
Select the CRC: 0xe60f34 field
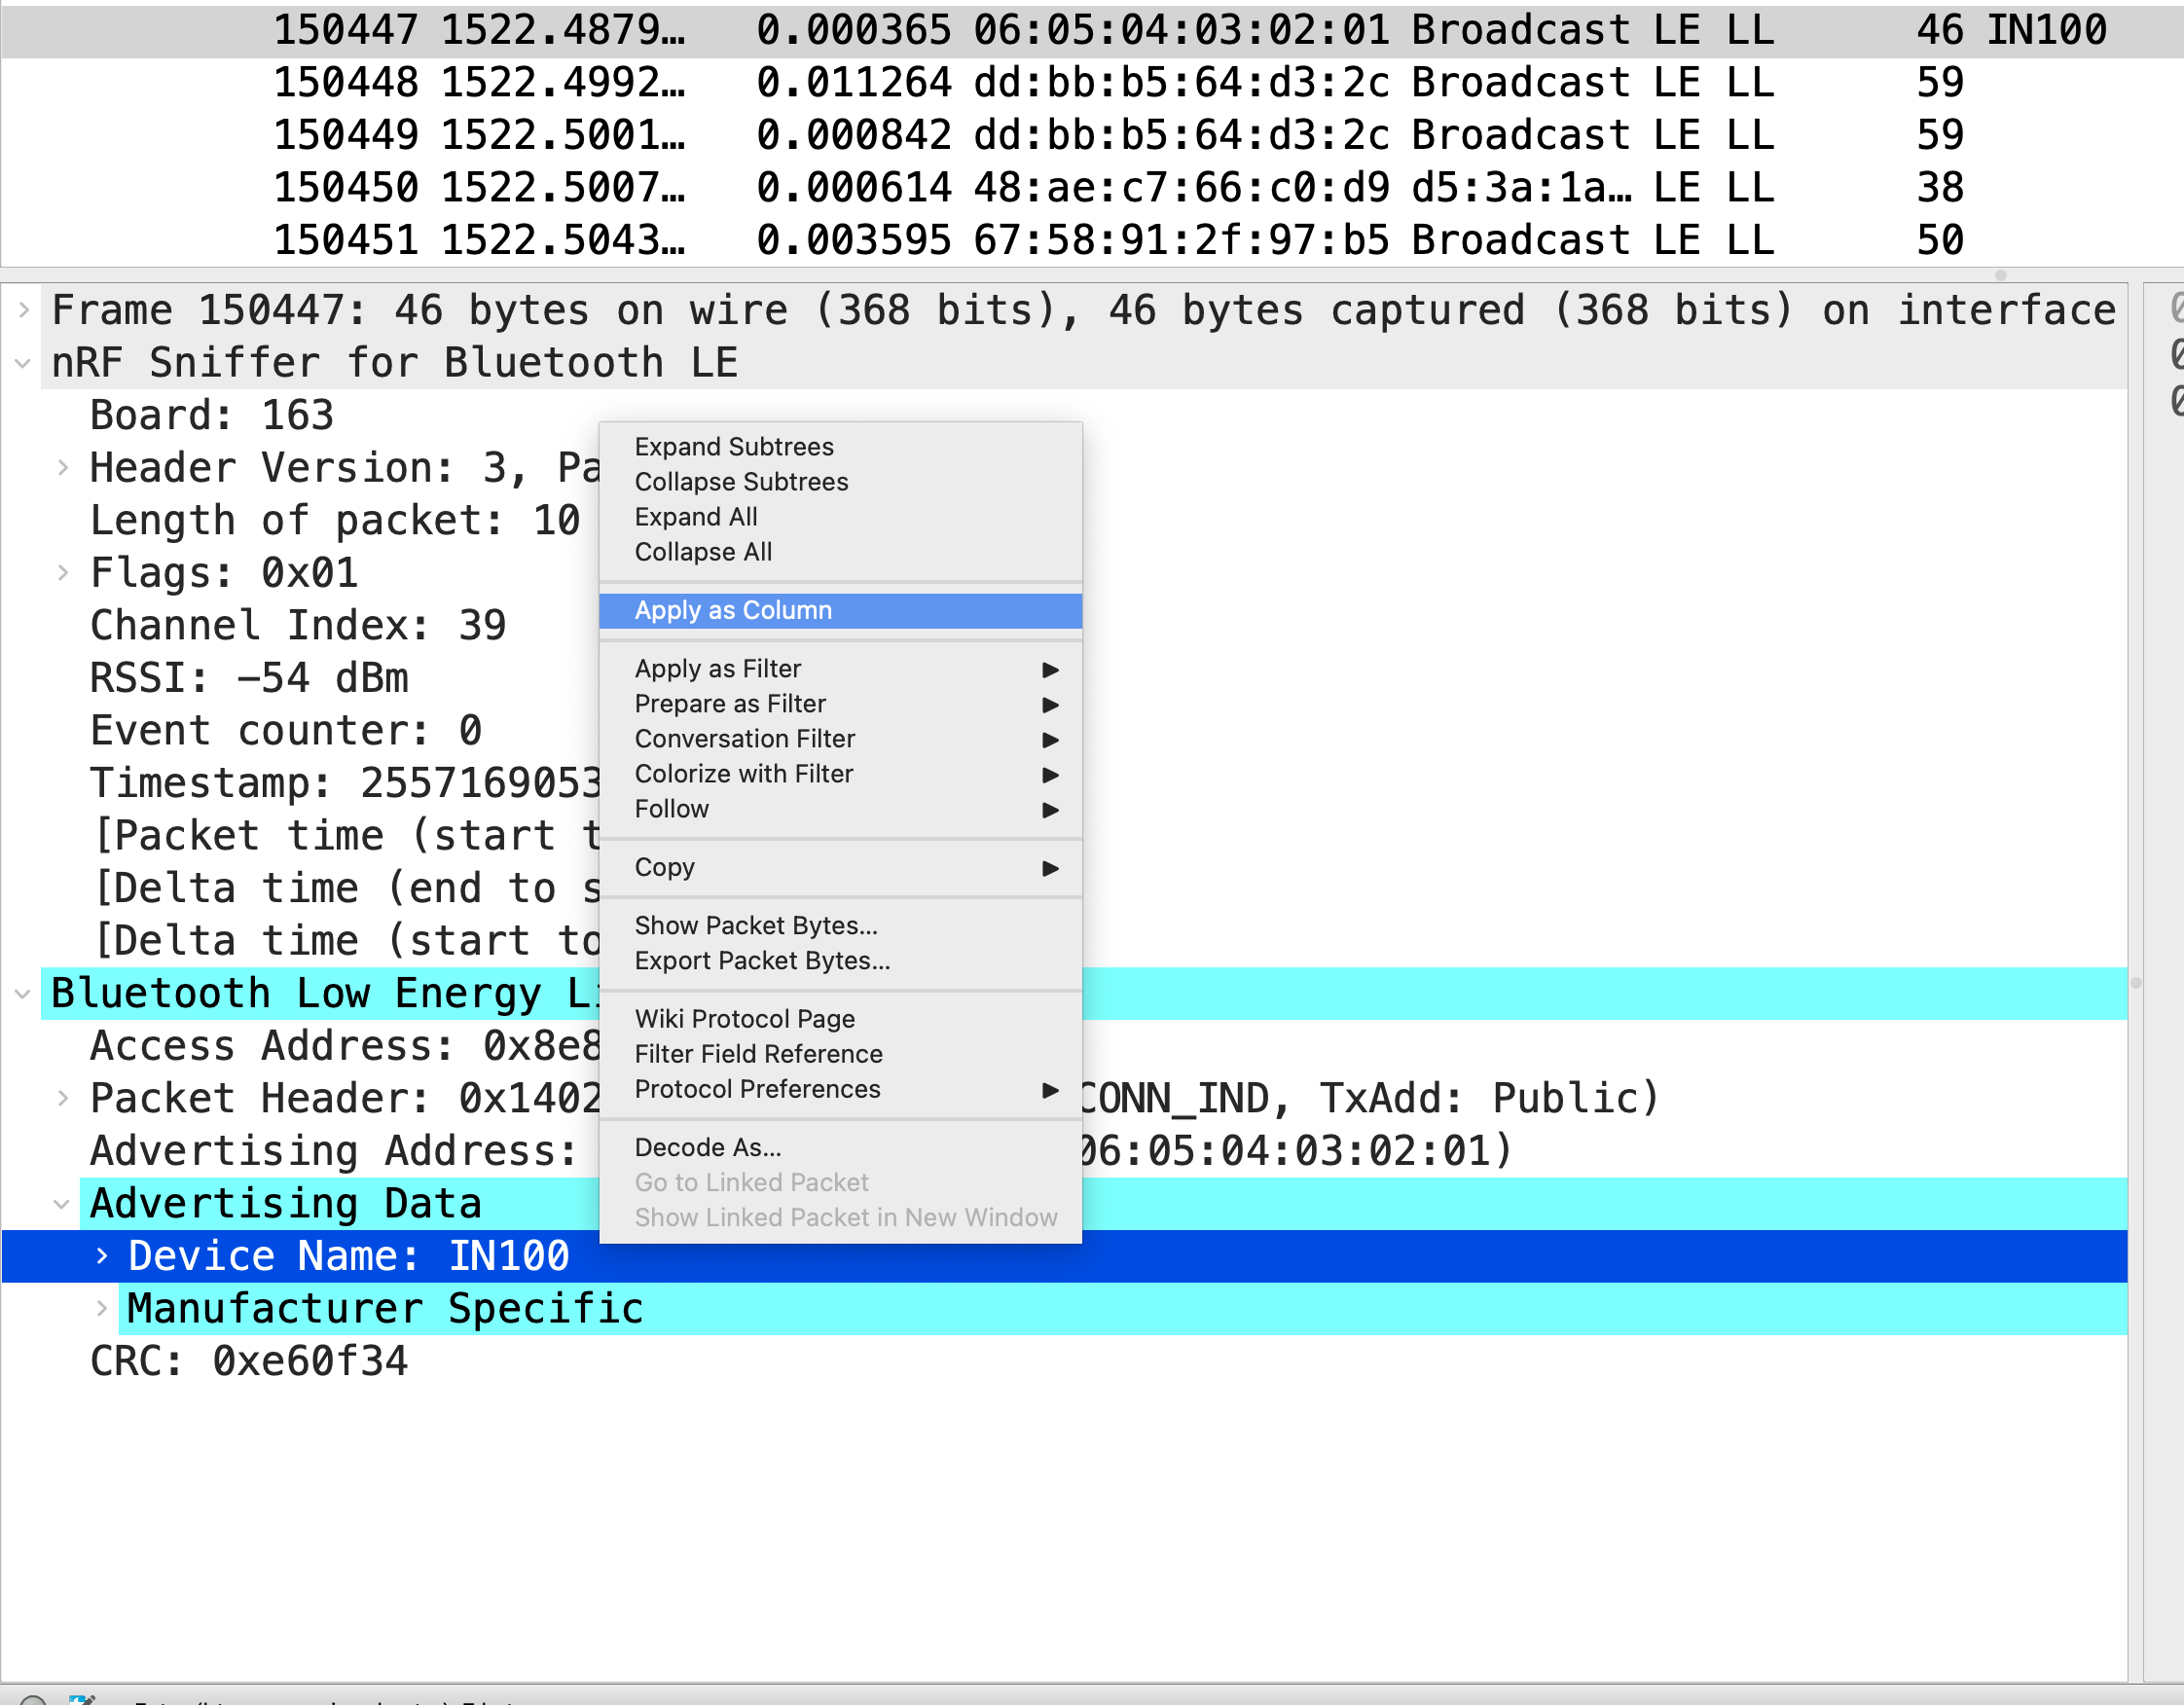click(249, 1361)
